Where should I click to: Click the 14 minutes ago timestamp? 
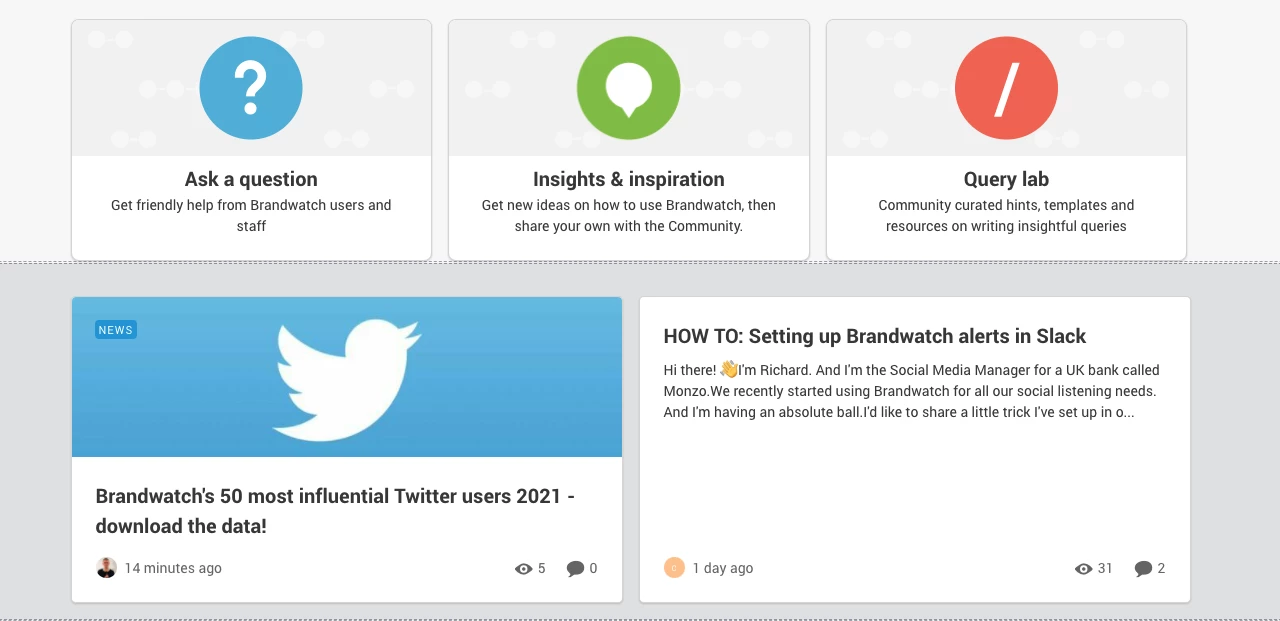click(x=173, y=568)
